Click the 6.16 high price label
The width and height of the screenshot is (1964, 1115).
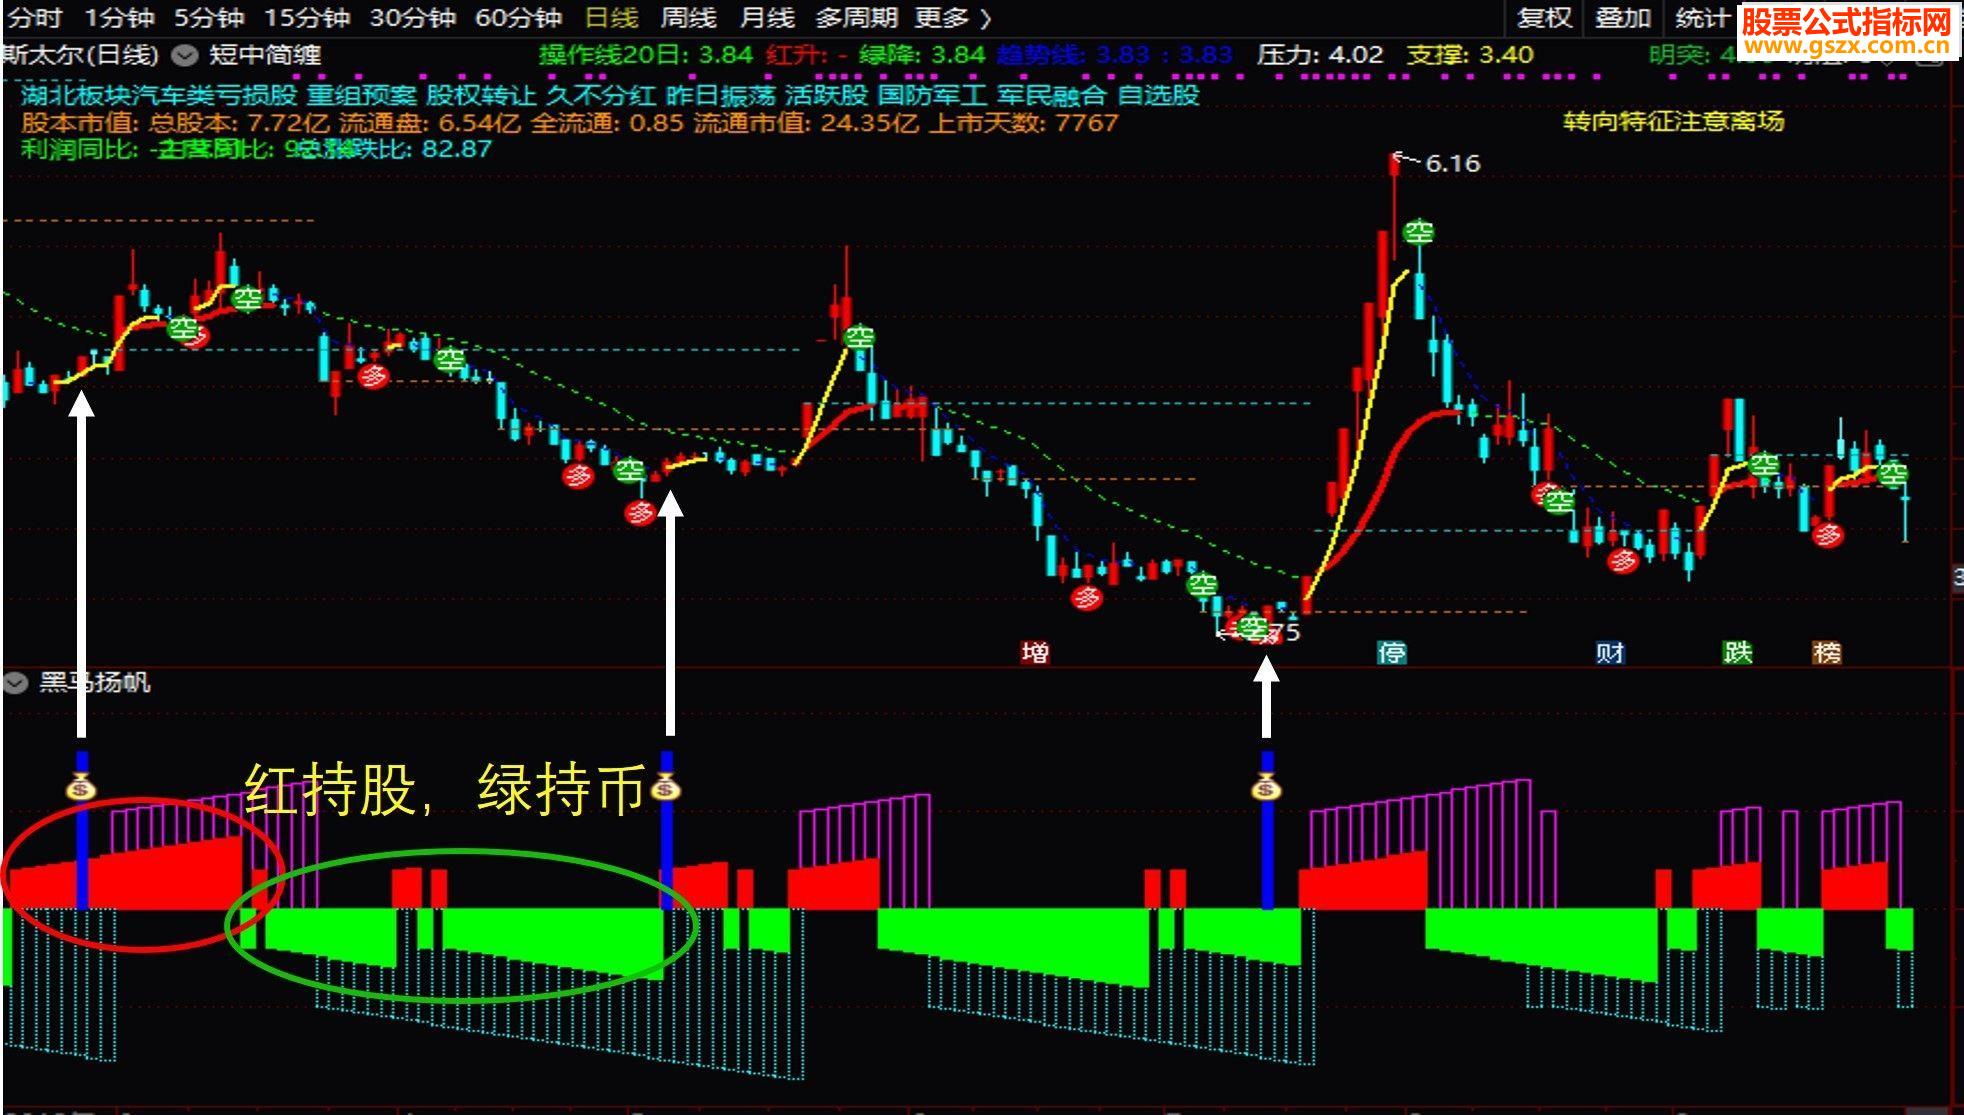click(1452, 163)
